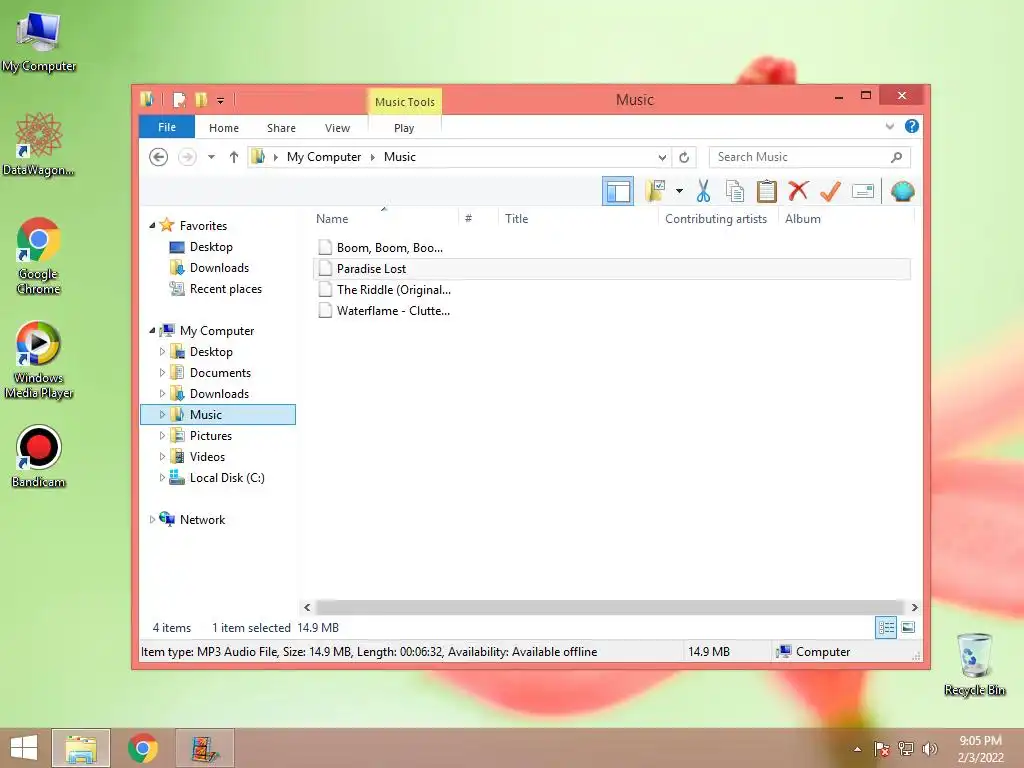Click the red X Delete icon
This screenshot has height=768, width=1024.
tap(798, 191)
